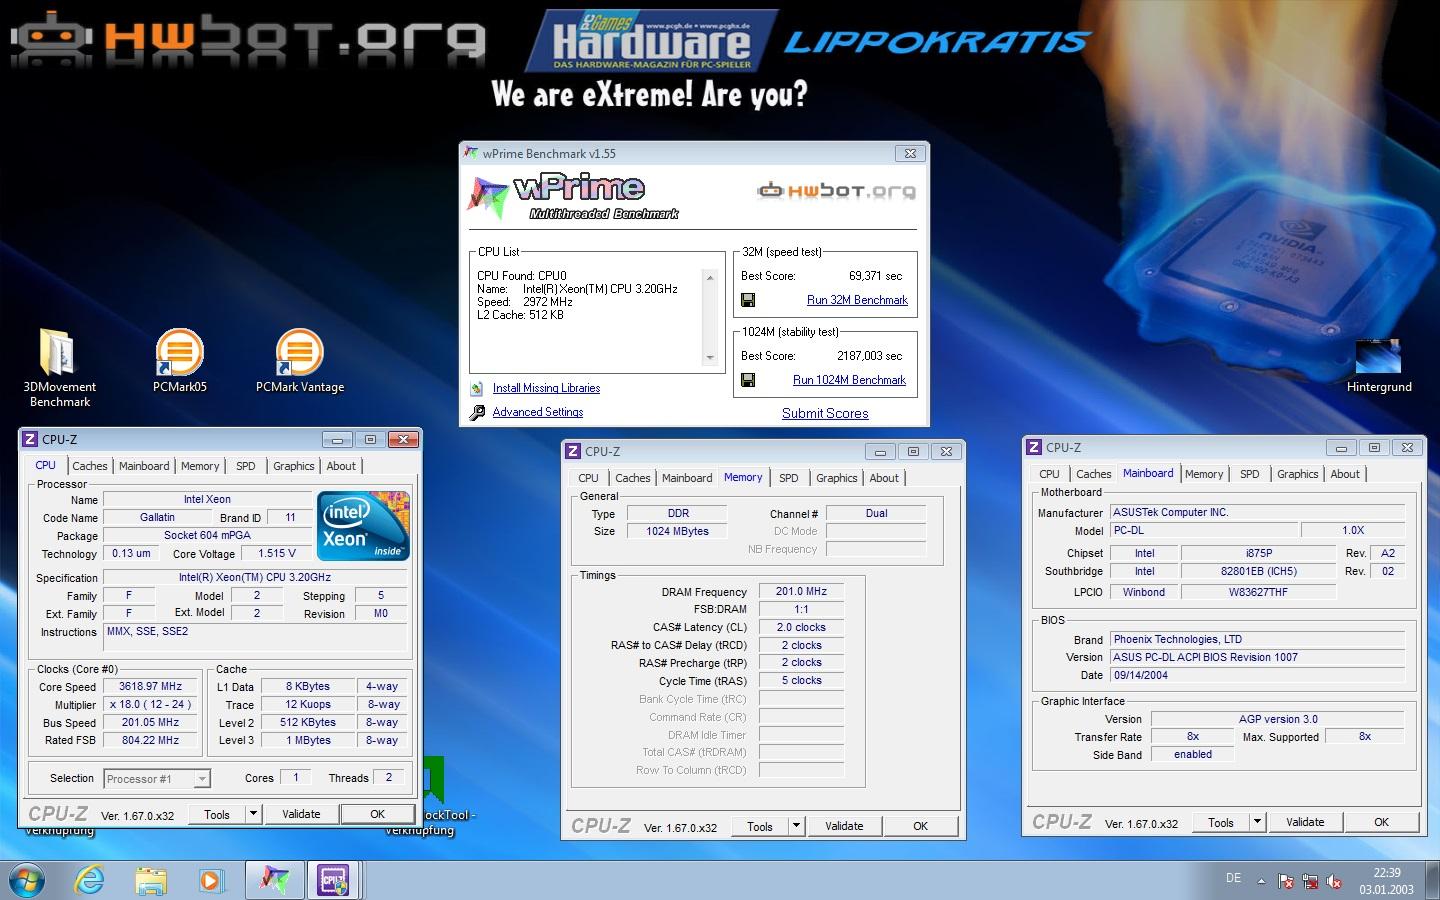The width and height of the screenshot is (1440, 900).
Task: Click Validate in the Memory window
Action: click(x=844, y=826)
